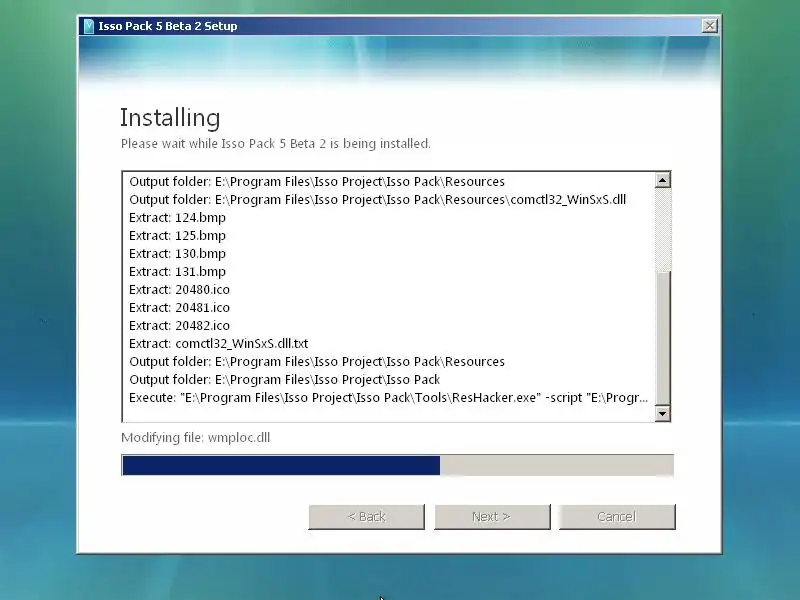Select log line 'Extract: 125.bmp'
The height and width of the screenshot is (600, 800).
click(x=177, y=236)
